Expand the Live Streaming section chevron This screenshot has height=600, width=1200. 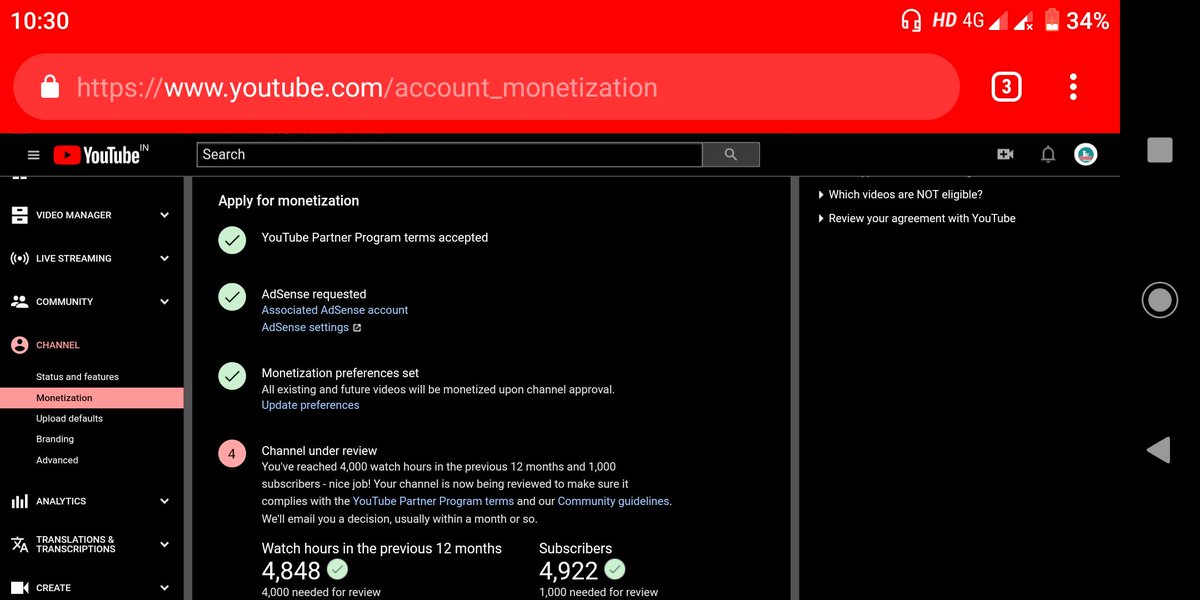164,258
